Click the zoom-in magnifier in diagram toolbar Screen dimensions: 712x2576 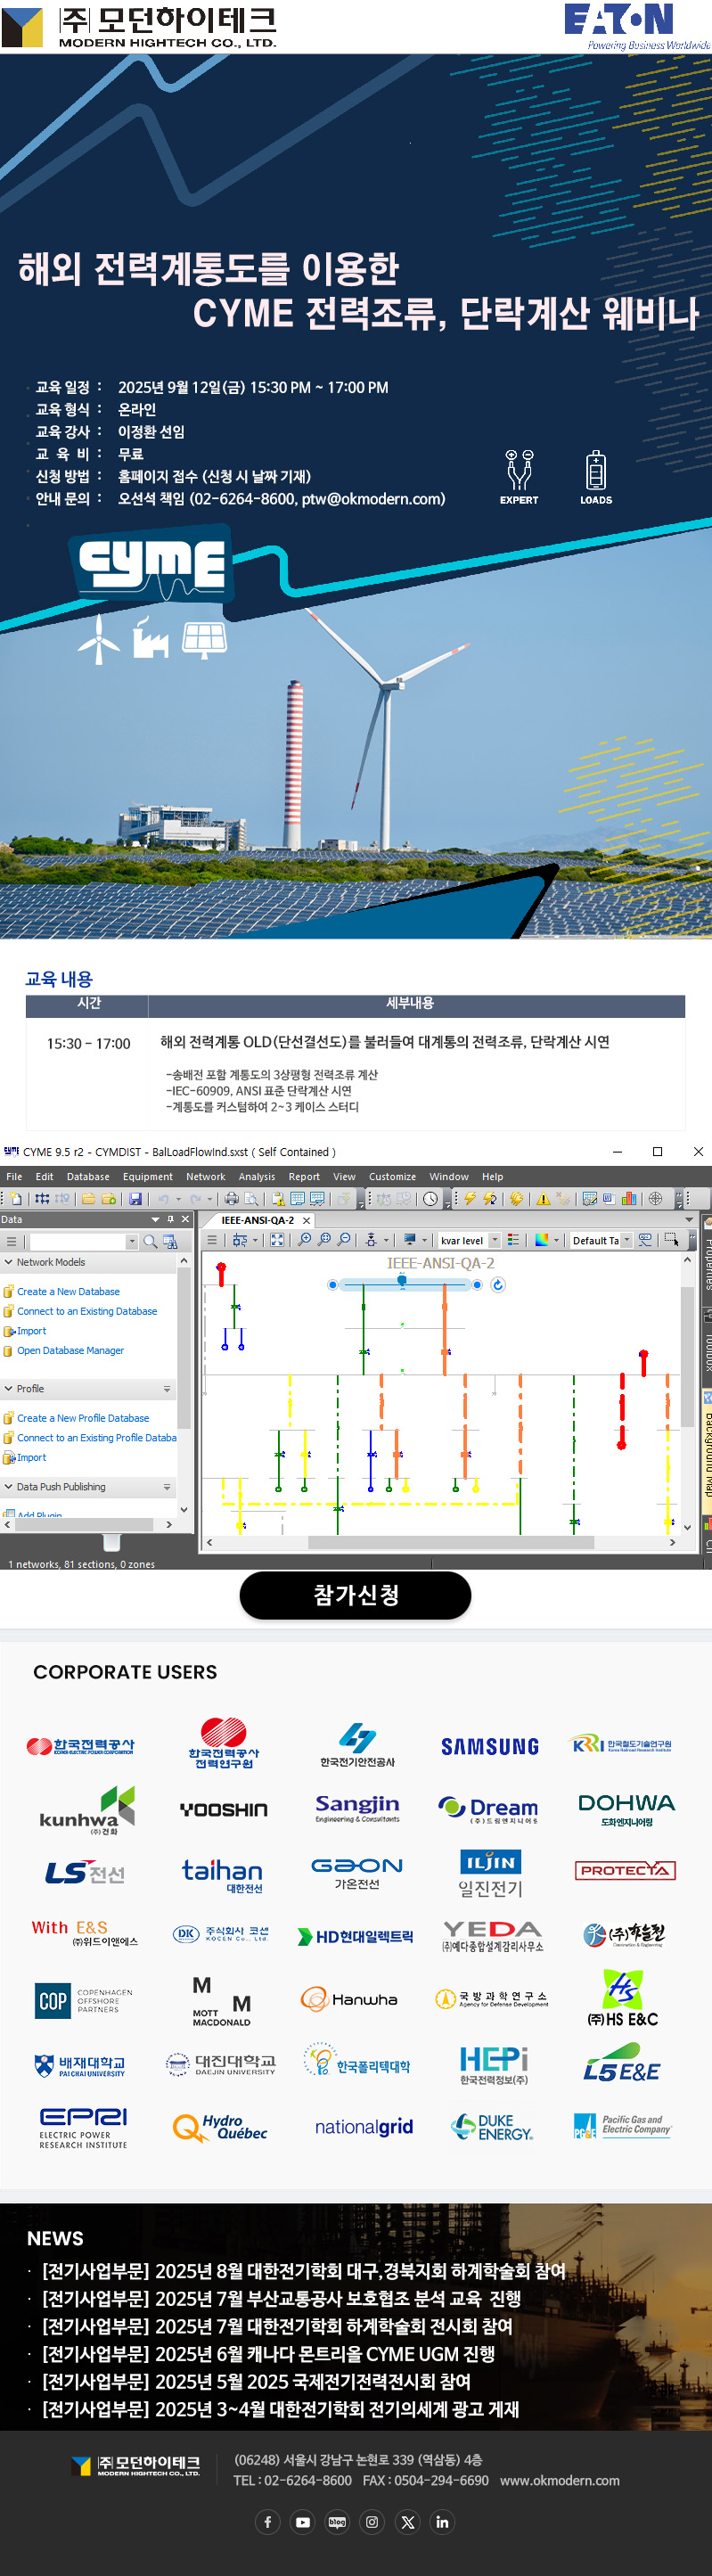(305, 1240)
